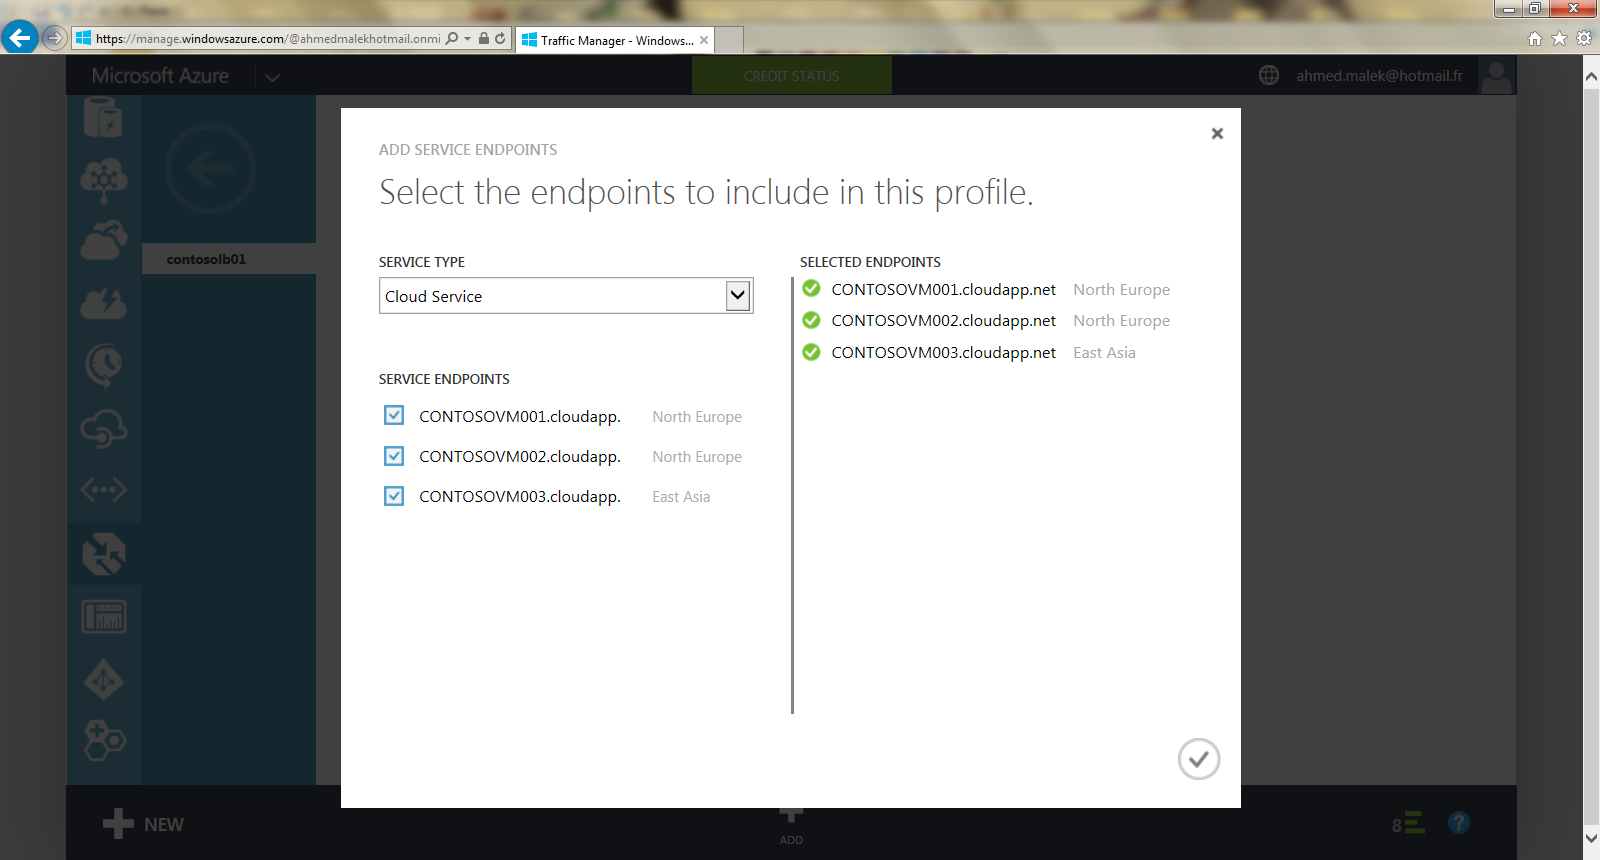Confirm dialog with the checkmark button
The width and height of the screenshot is (1600, 860).
pyautogui.click(x=1198, y=759)
